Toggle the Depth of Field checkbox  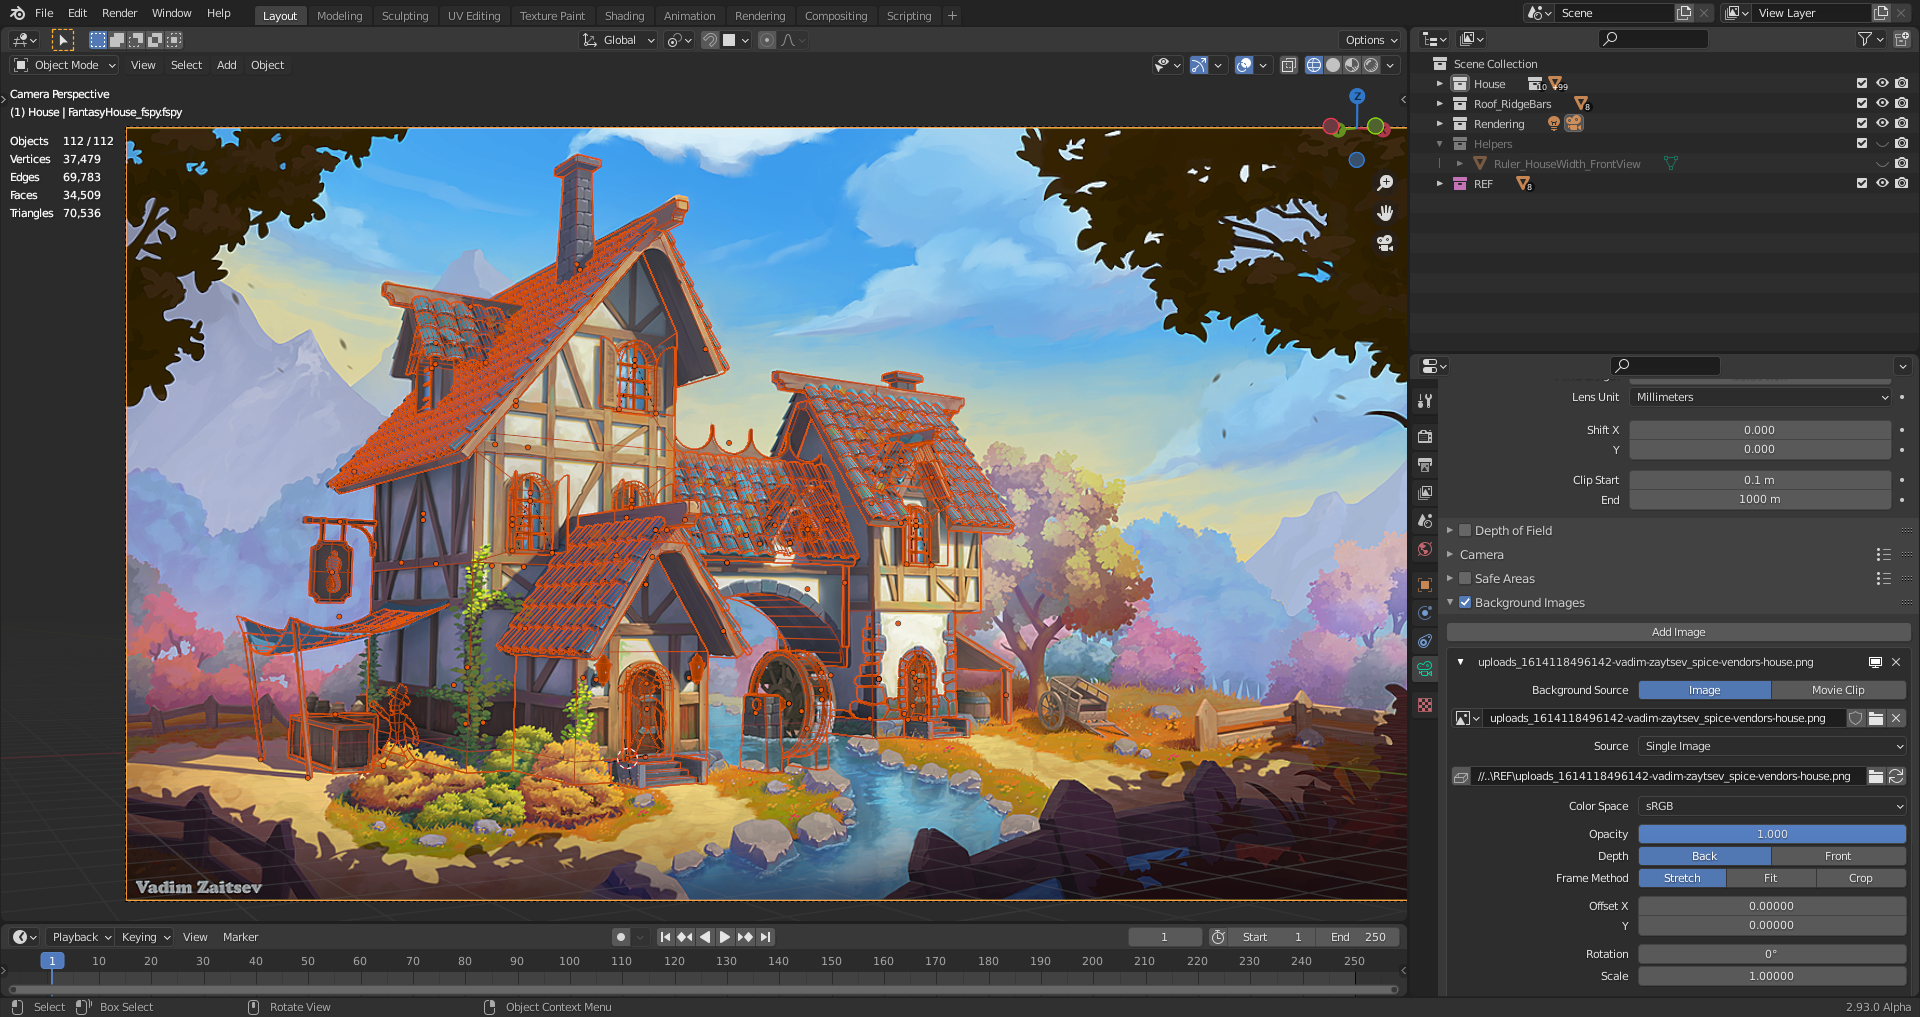[1465, 531]
